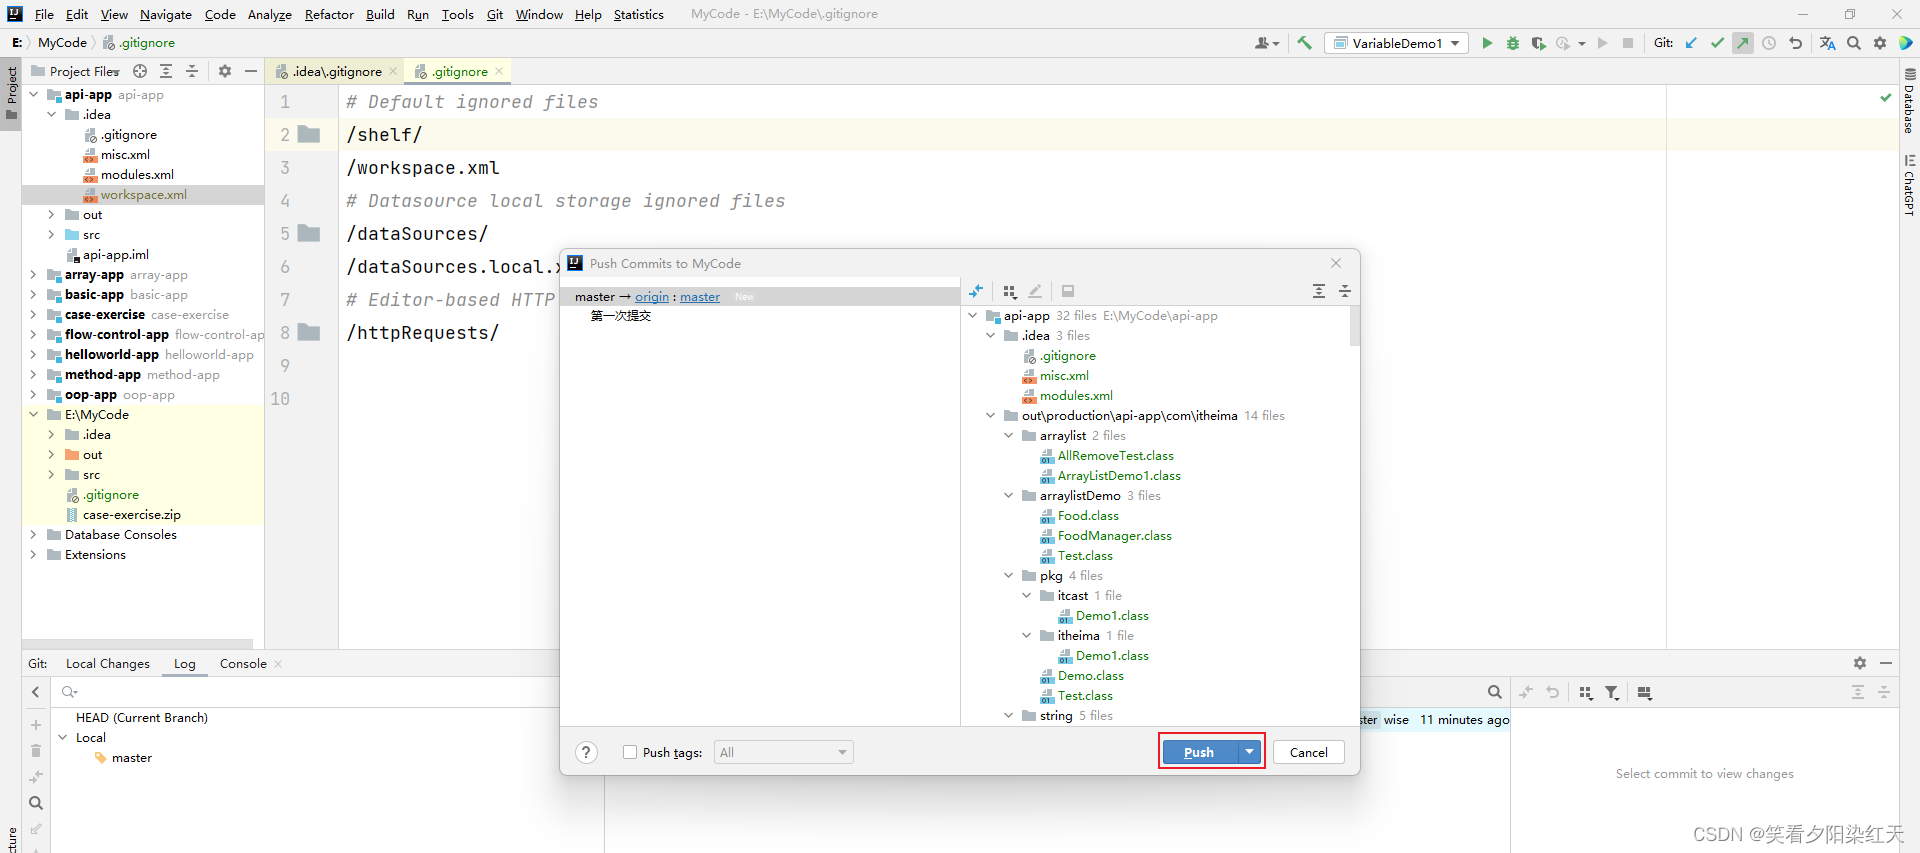The width and height of the screenshot is (1920, 853).
Task: Click push dialog file tree scrollbar
Action: 1355,327
